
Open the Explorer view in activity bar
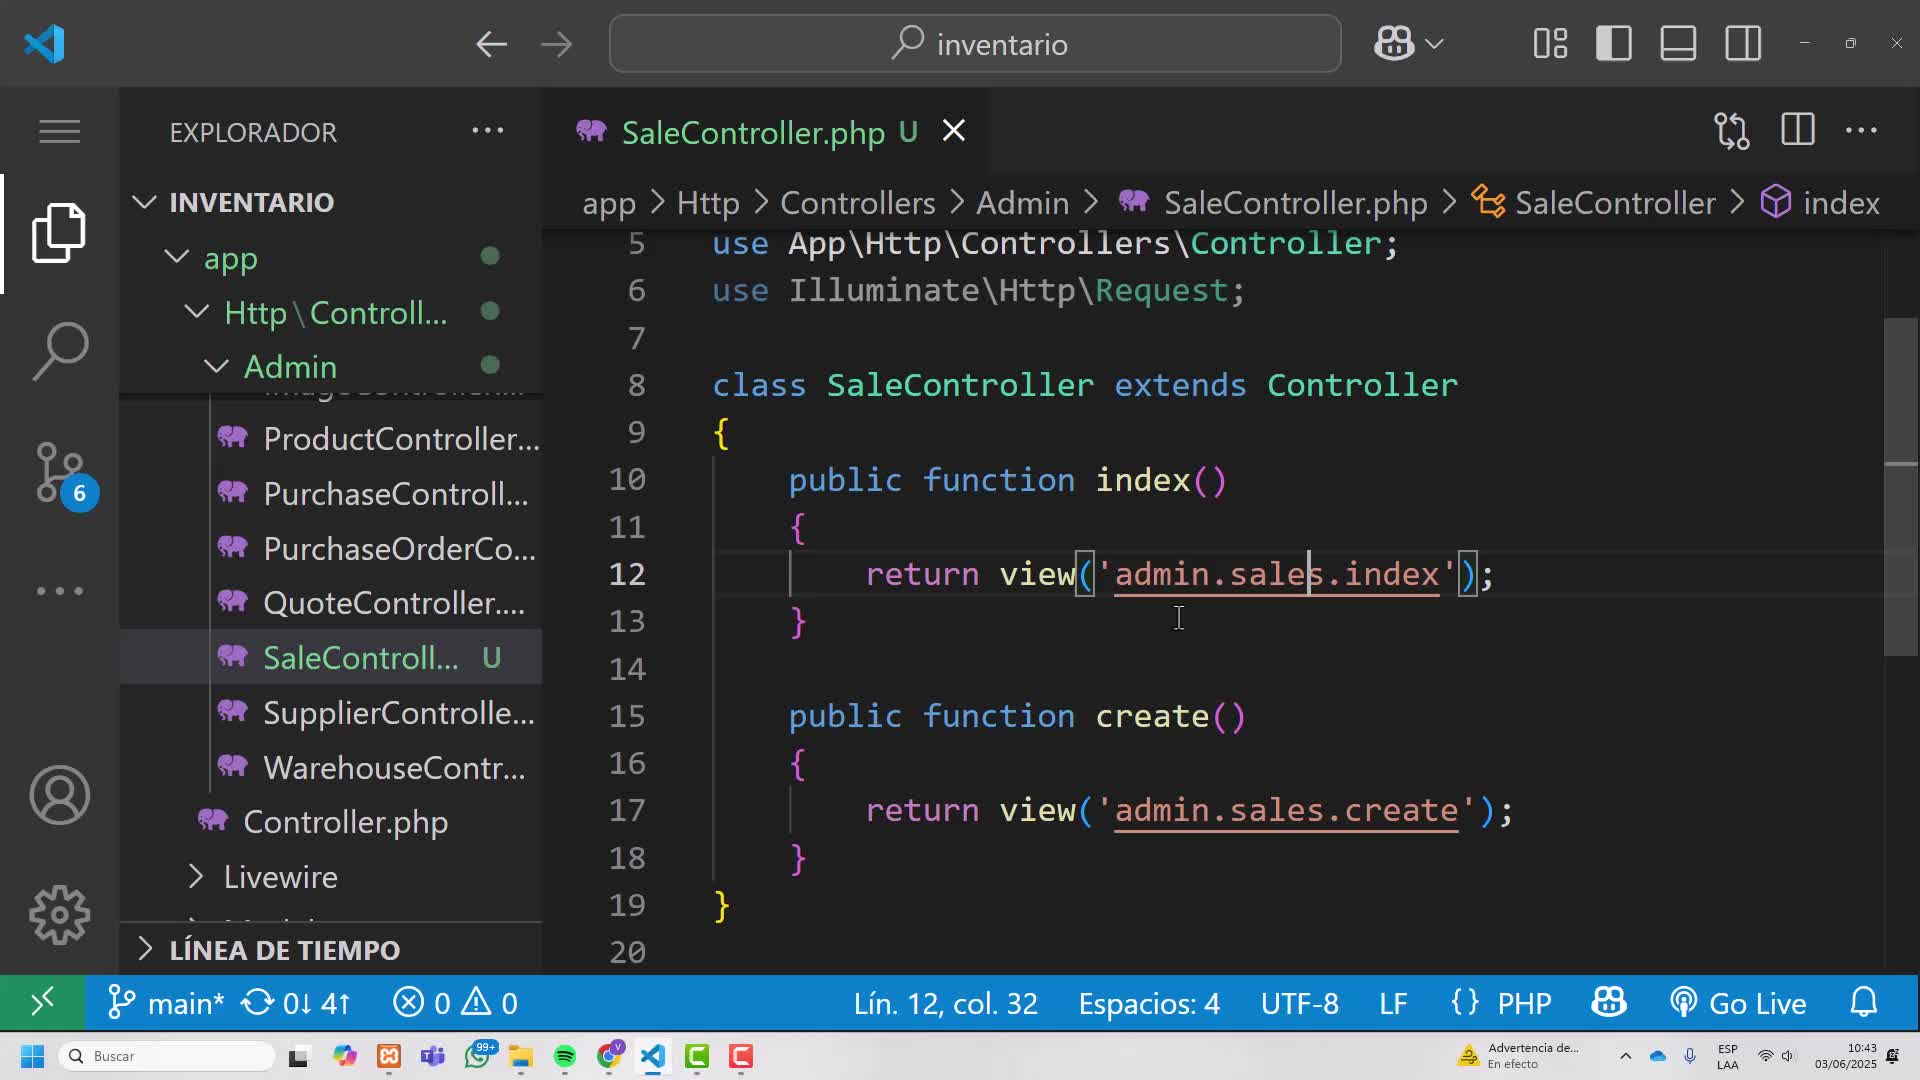(x=59, y=233)
